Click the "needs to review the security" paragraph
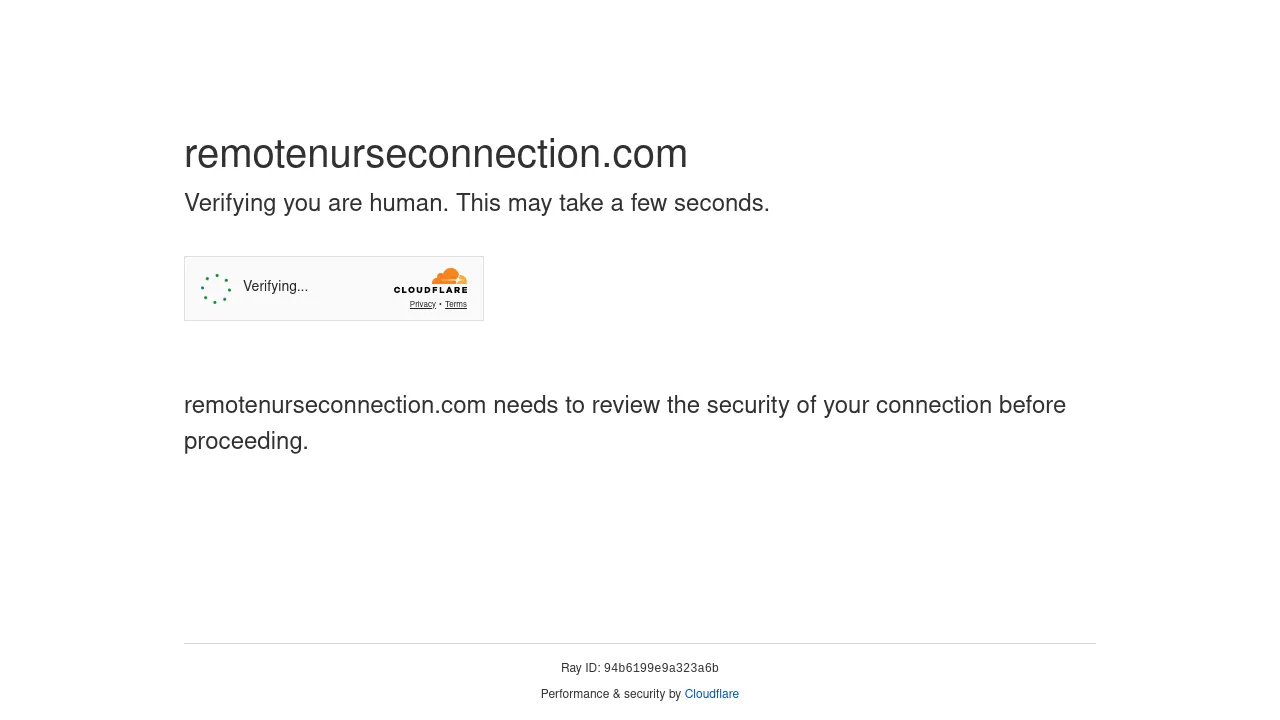 625,423
